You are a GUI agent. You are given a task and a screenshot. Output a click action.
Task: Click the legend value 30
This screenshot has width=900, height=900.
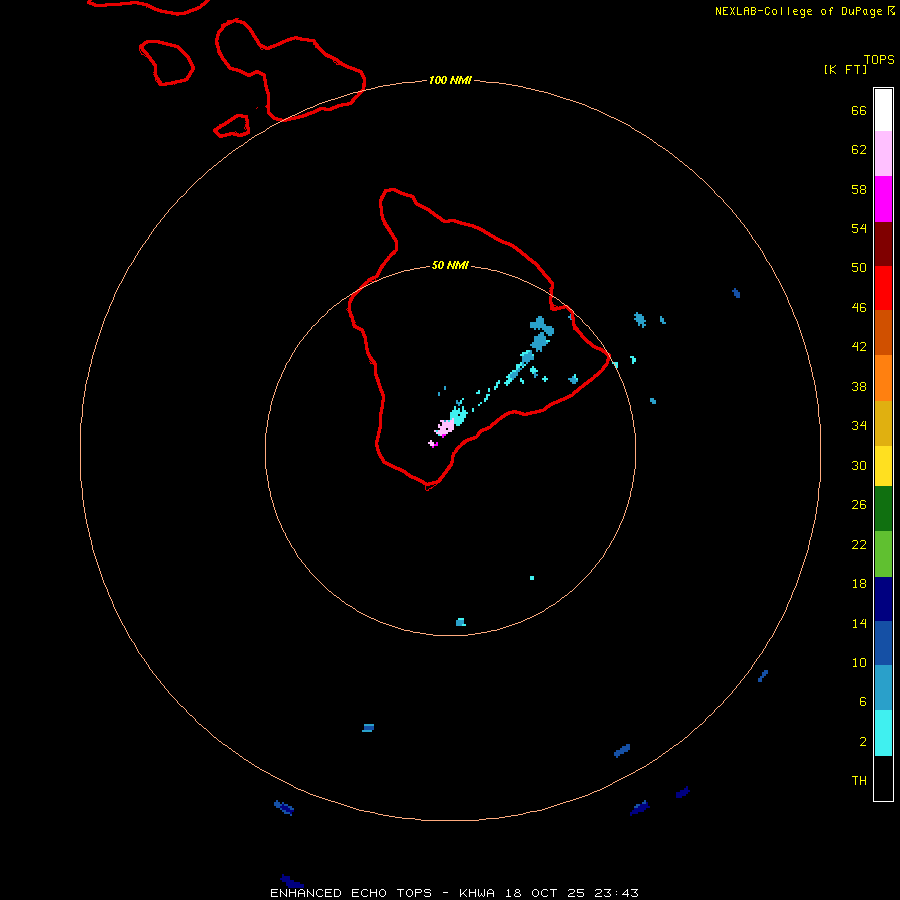pyautogui.click(x=859, y=465)
